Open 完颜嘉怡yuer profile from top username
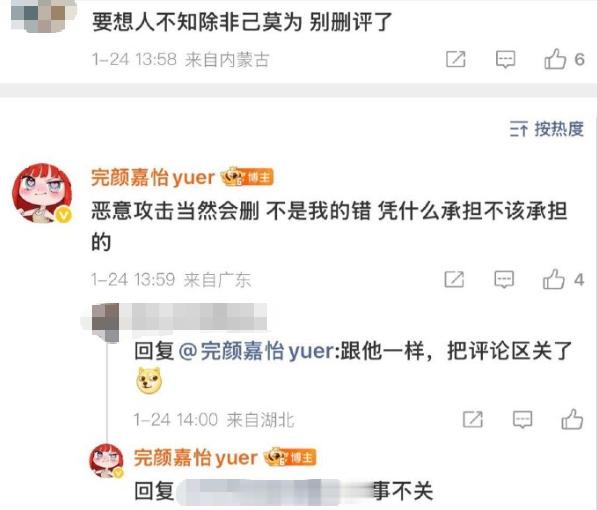Viewport: 597px width, 510px height. [153, 177]
